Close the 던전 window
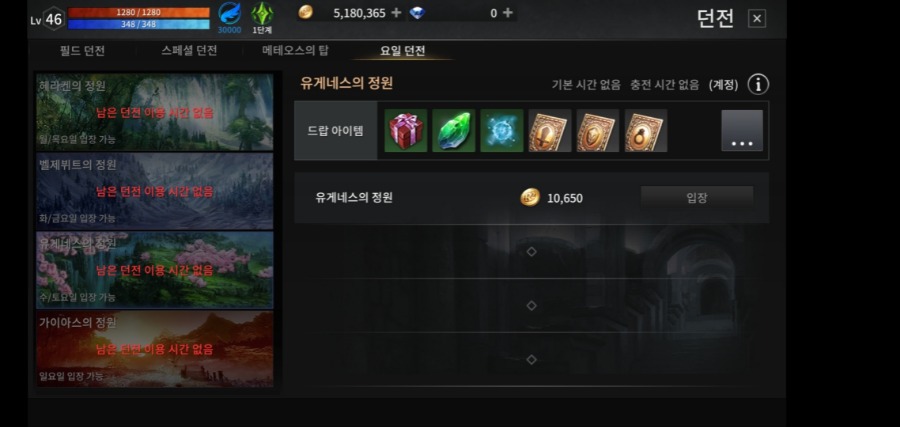Screen dimensions: 900x427 (757, 19)
